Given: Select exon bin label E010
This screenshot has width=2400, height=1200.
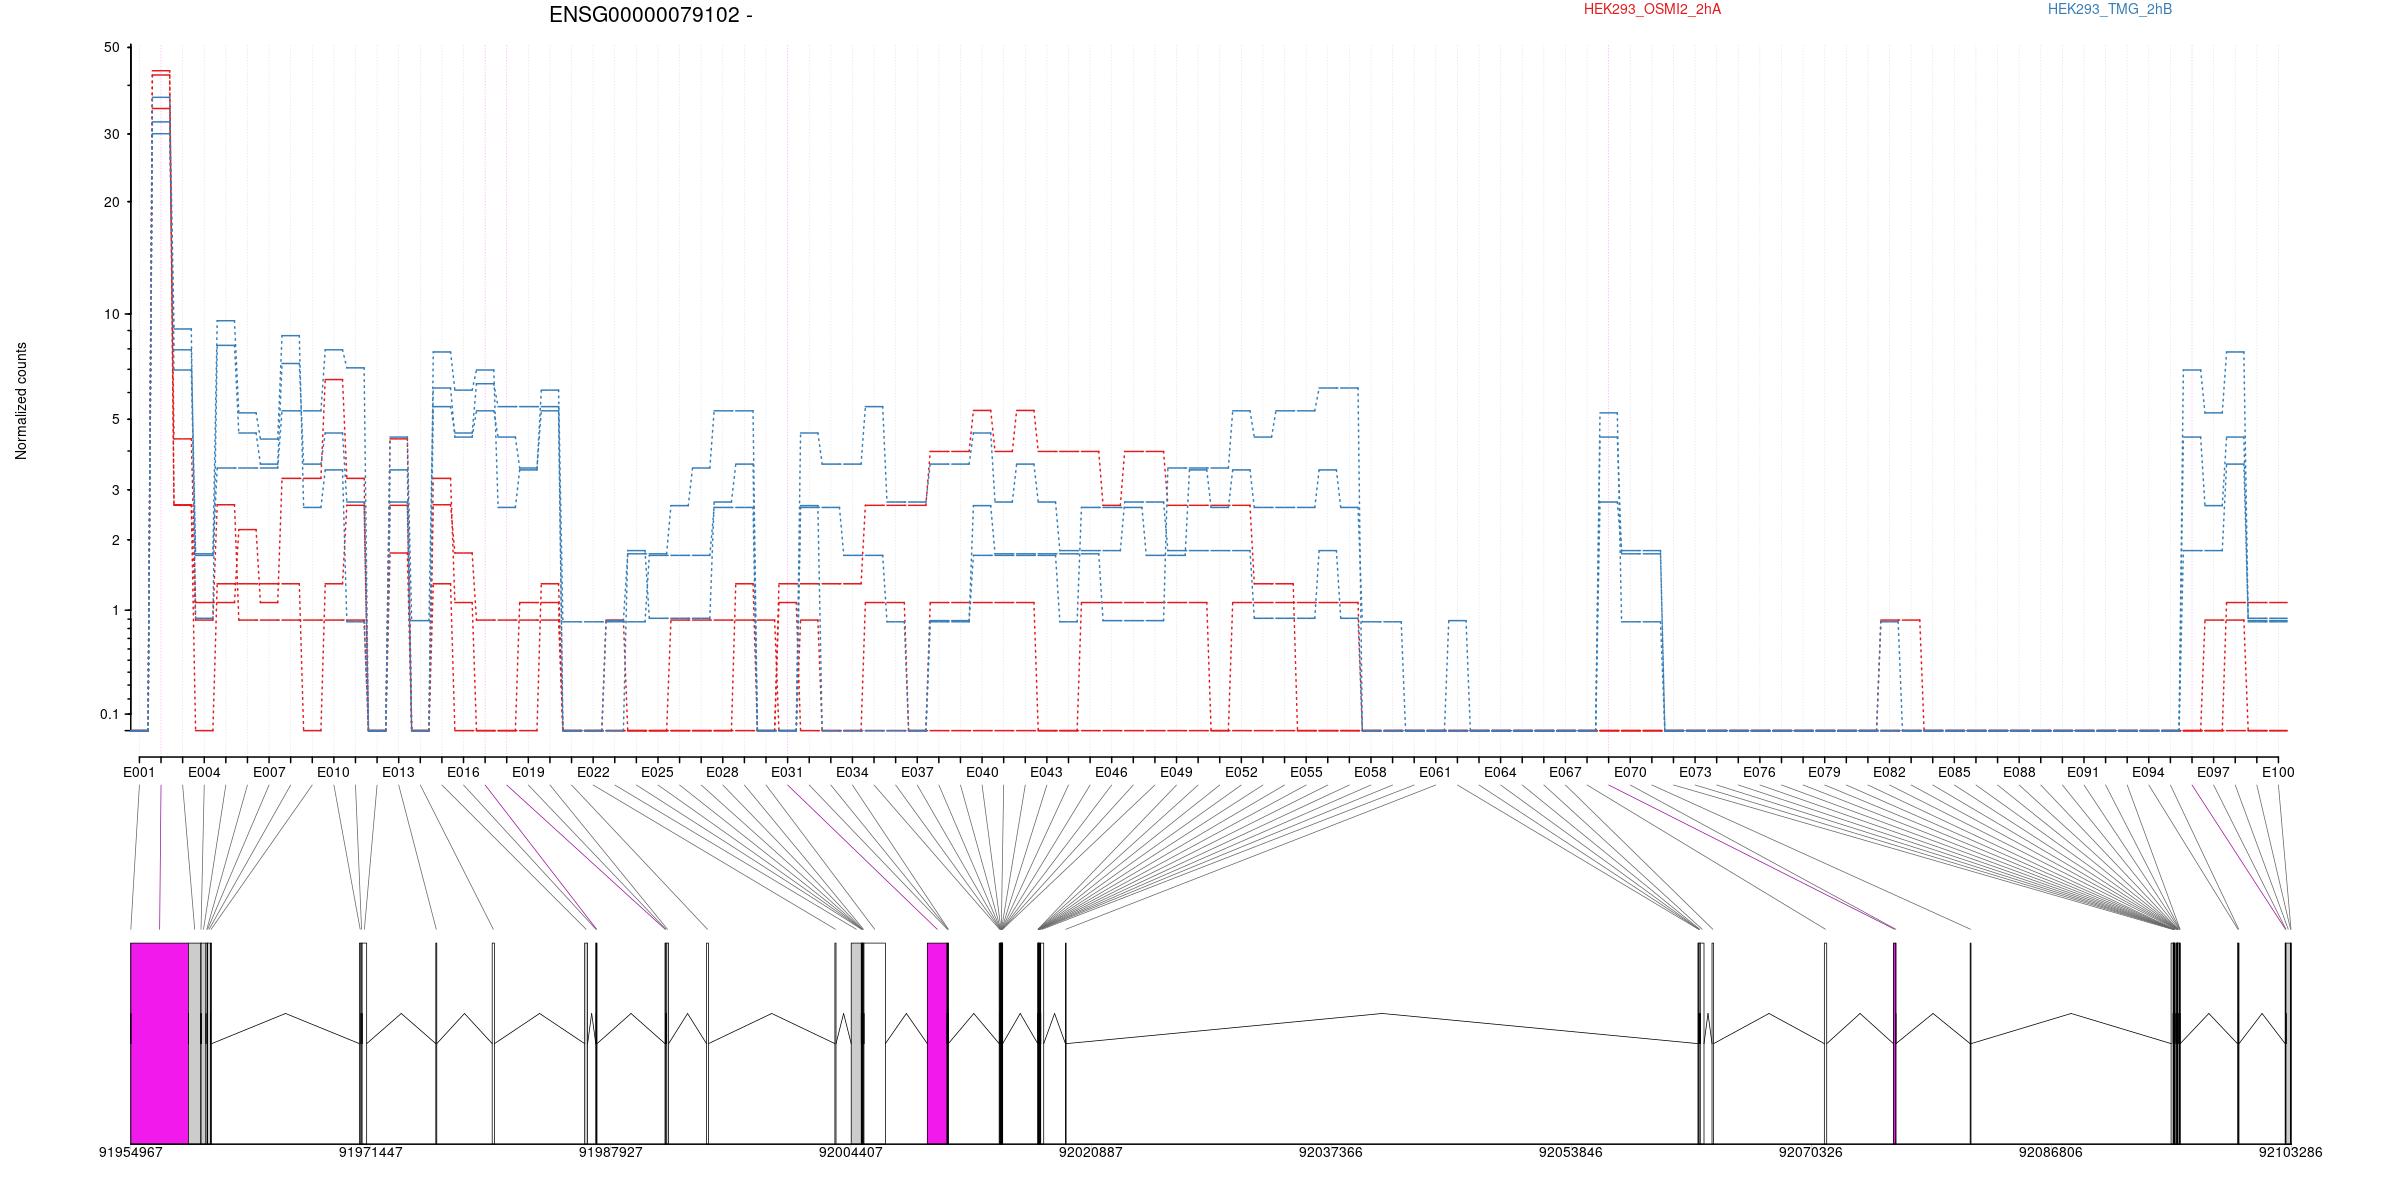Looking at the screenshot, I should pos(333,772).
